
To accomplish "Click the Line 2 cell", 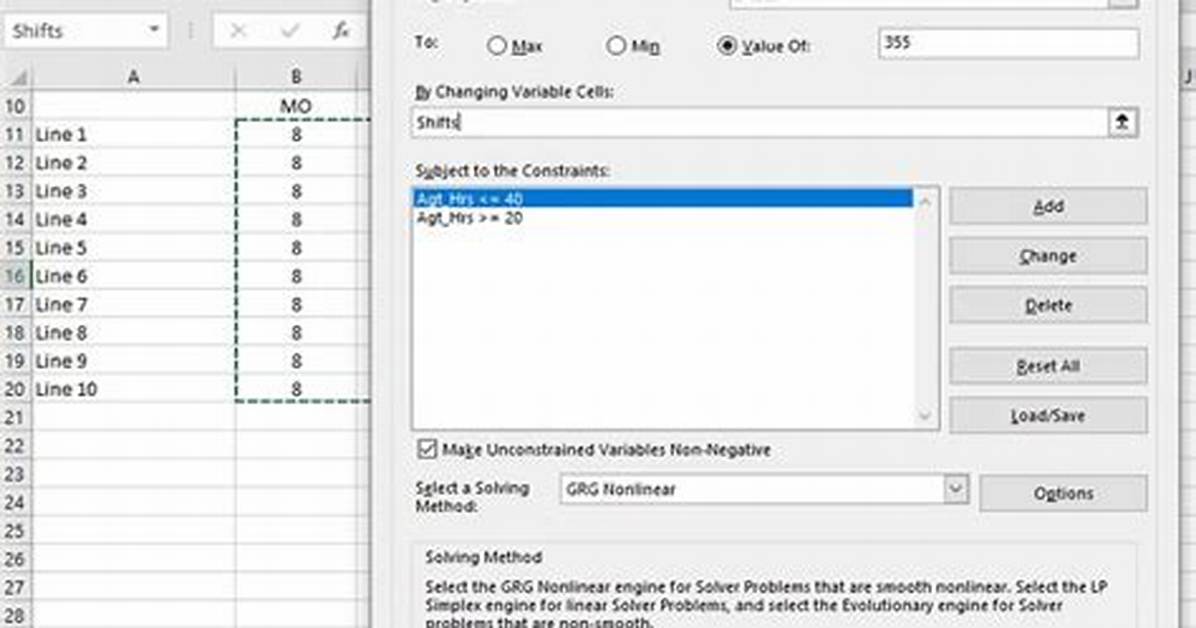I will 133,163.
